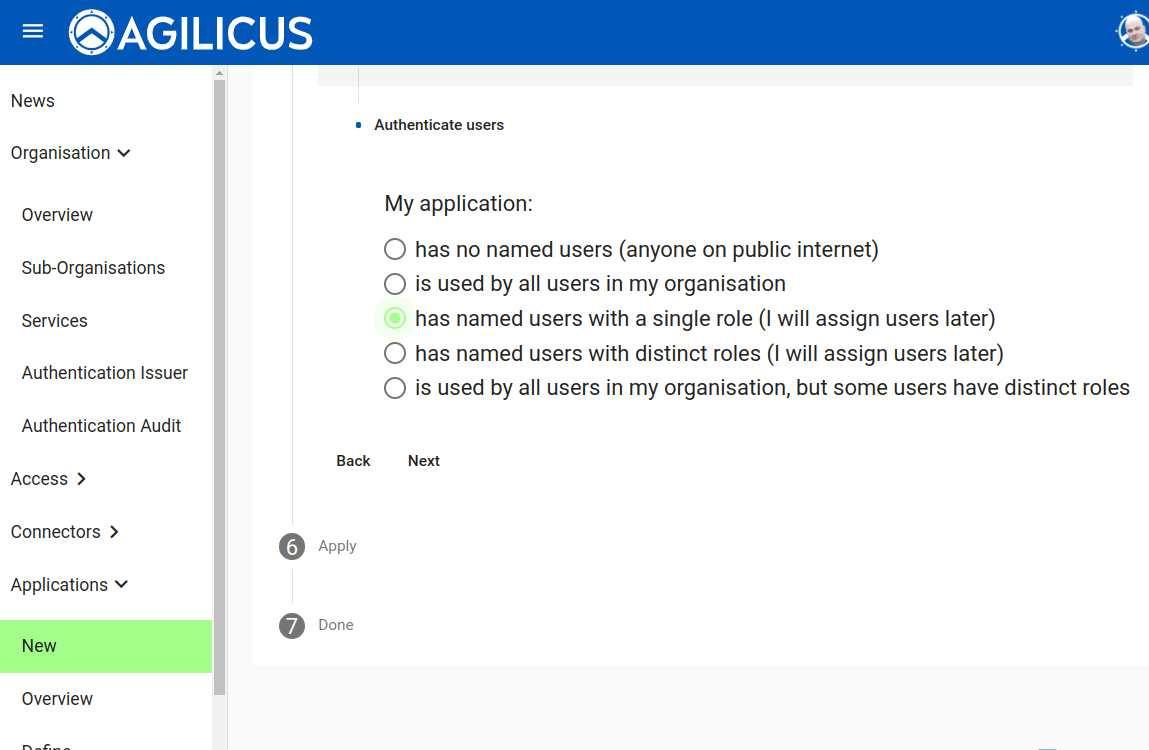This screenshot has height=750, width=1149.
Task: Select 'has no named users' option
Action: point(395,249)
